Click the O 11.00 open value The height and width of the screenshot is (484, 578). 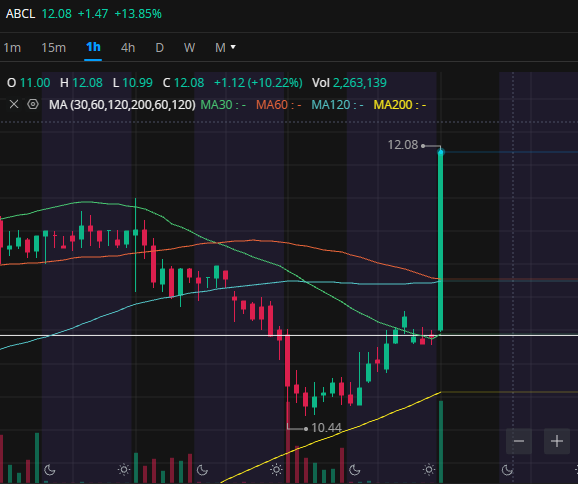28,83
